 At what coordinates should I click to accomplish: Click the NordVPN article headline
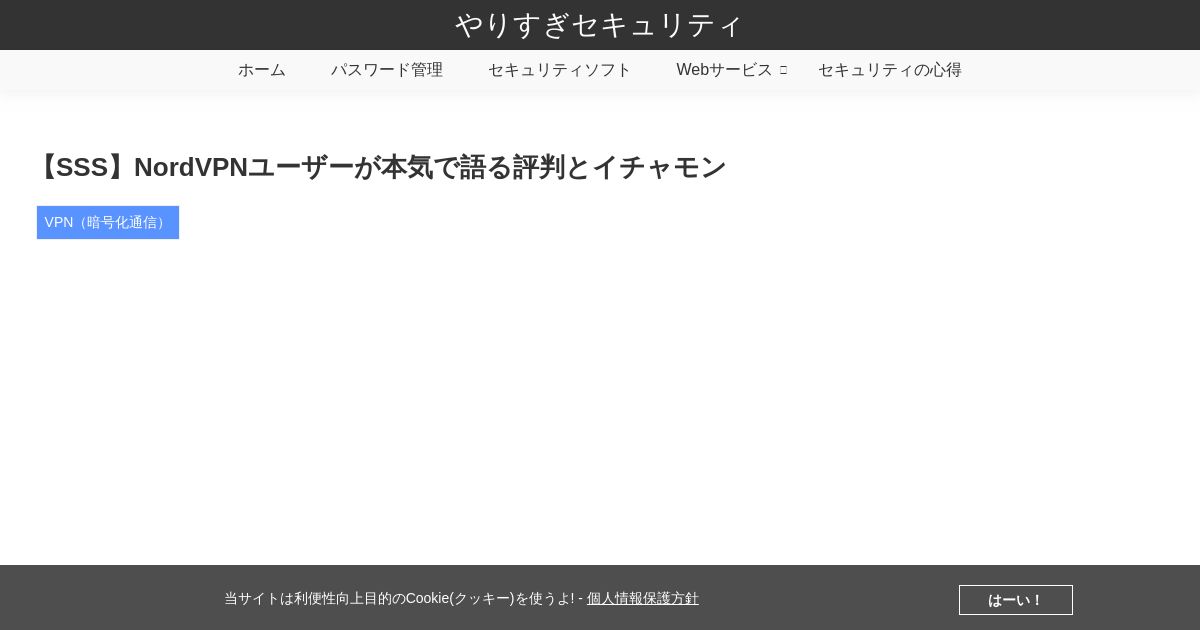click(x=379, y=167)
